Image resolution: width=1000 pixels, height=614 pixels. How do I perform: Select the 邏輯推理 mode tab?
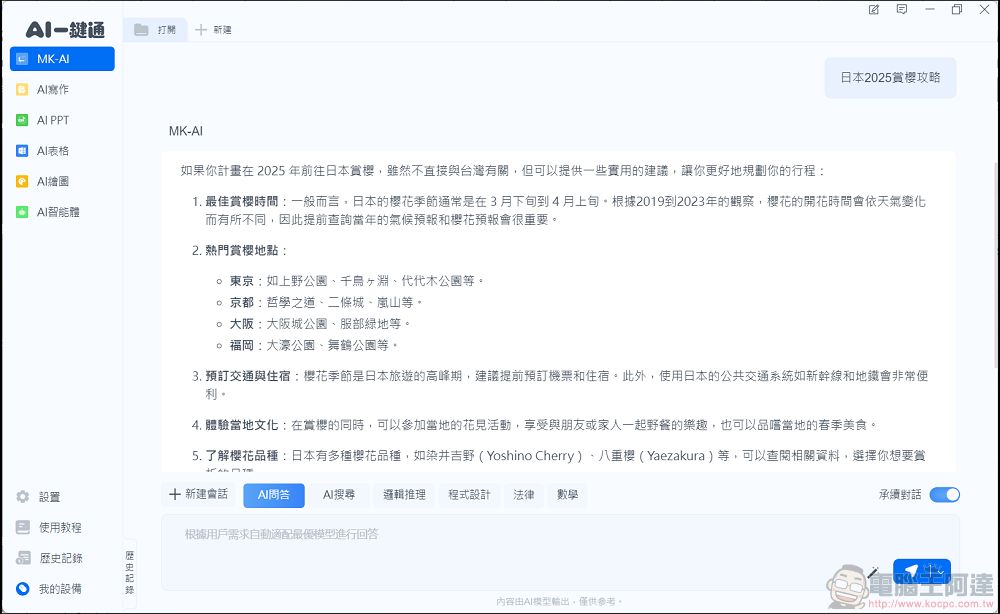404,494
